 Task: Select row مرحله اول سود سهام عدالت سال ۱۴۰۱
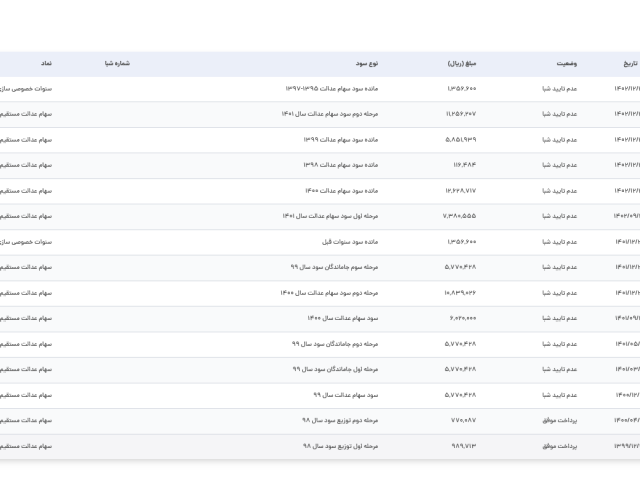pyautogui.click(x=329, y=216)
